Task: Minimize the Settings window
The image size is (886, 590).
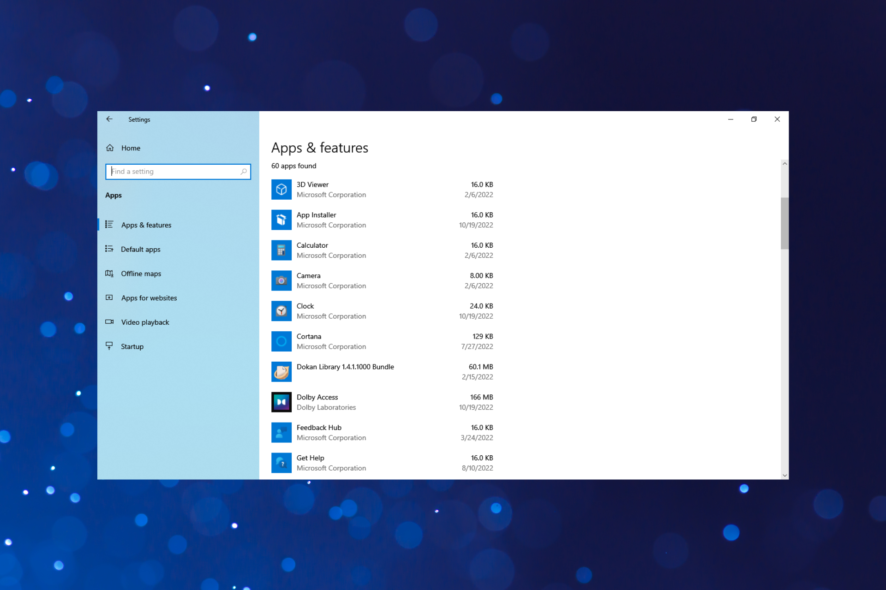Action: point(731,119)
